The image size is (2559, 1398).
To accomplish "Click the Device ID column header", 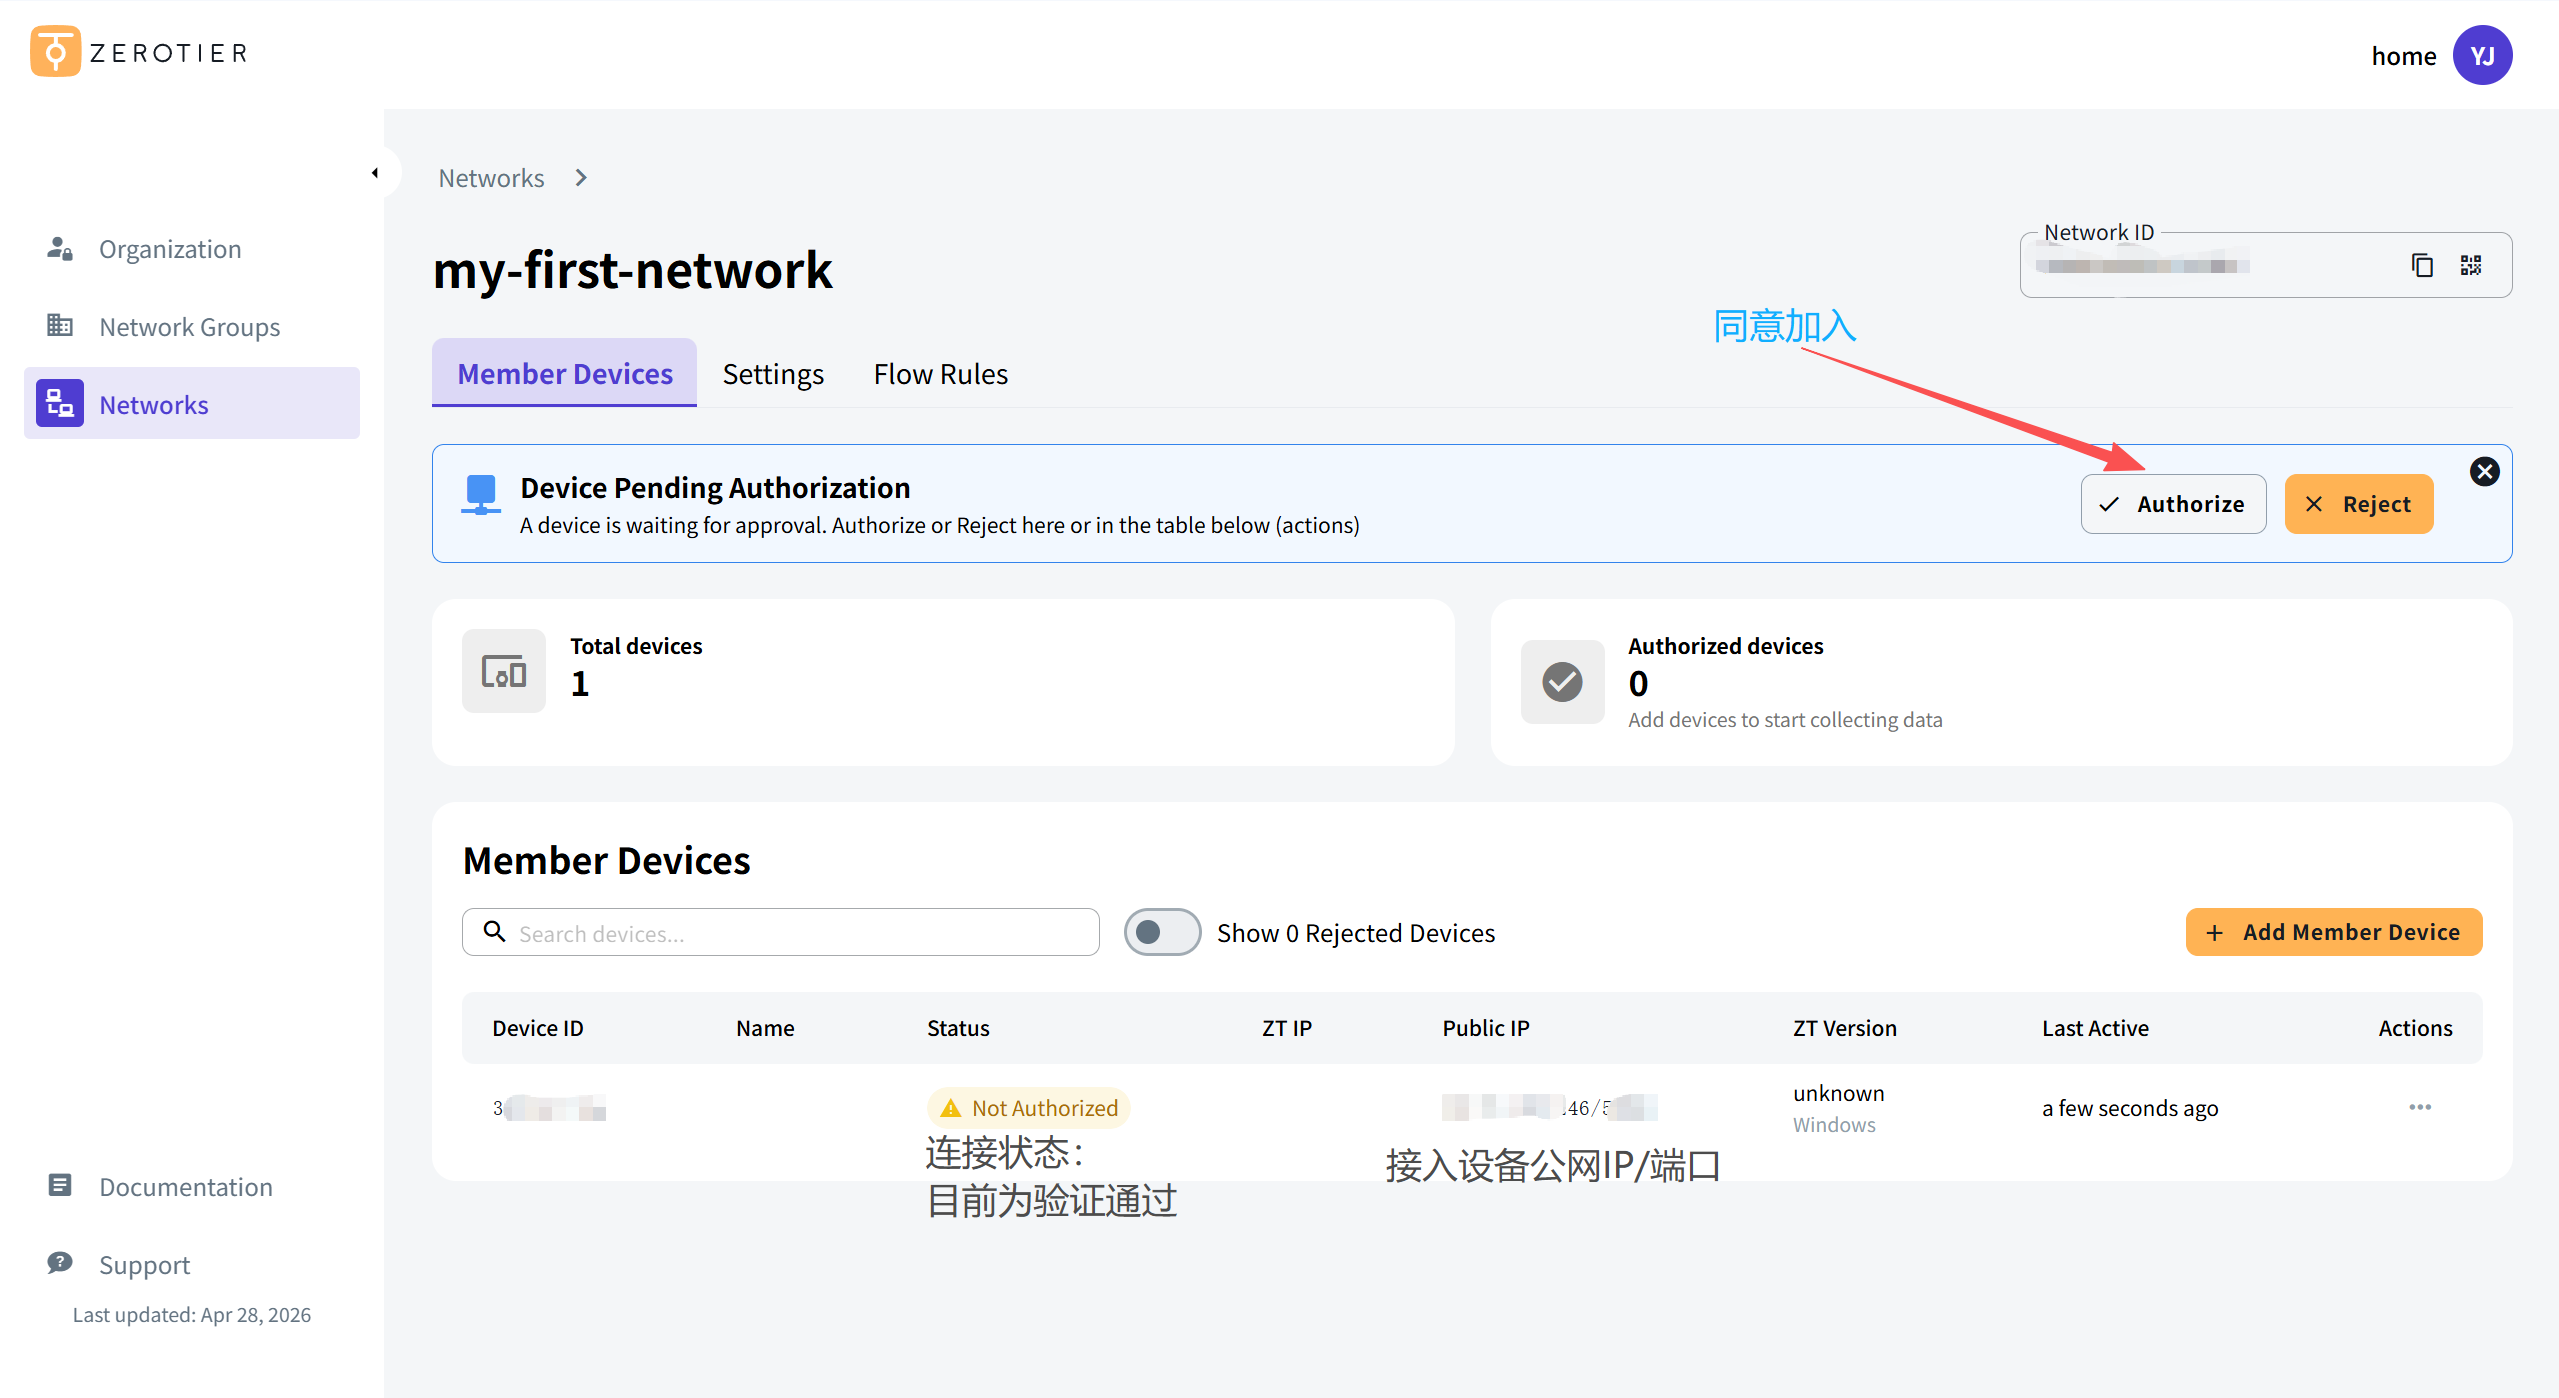I will (538, 1028).
